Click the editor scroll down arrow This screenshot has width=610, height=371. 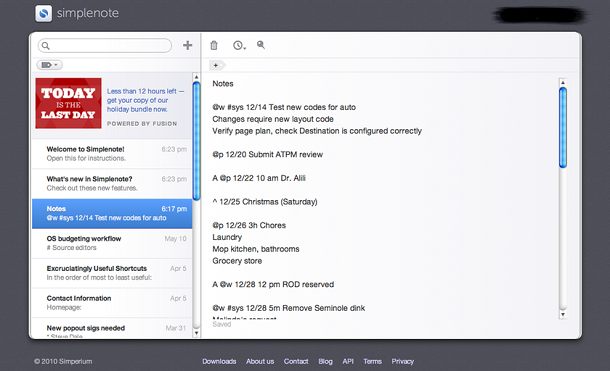[x=563, y=315]
